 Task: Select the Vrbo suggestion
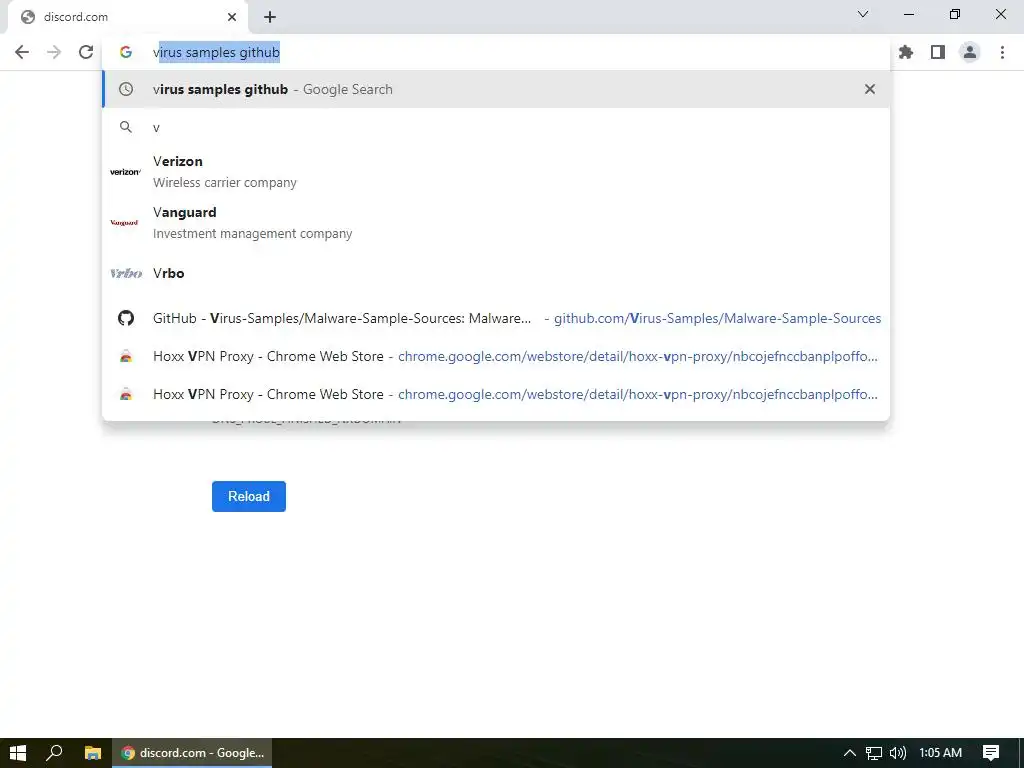click(496, 274)
